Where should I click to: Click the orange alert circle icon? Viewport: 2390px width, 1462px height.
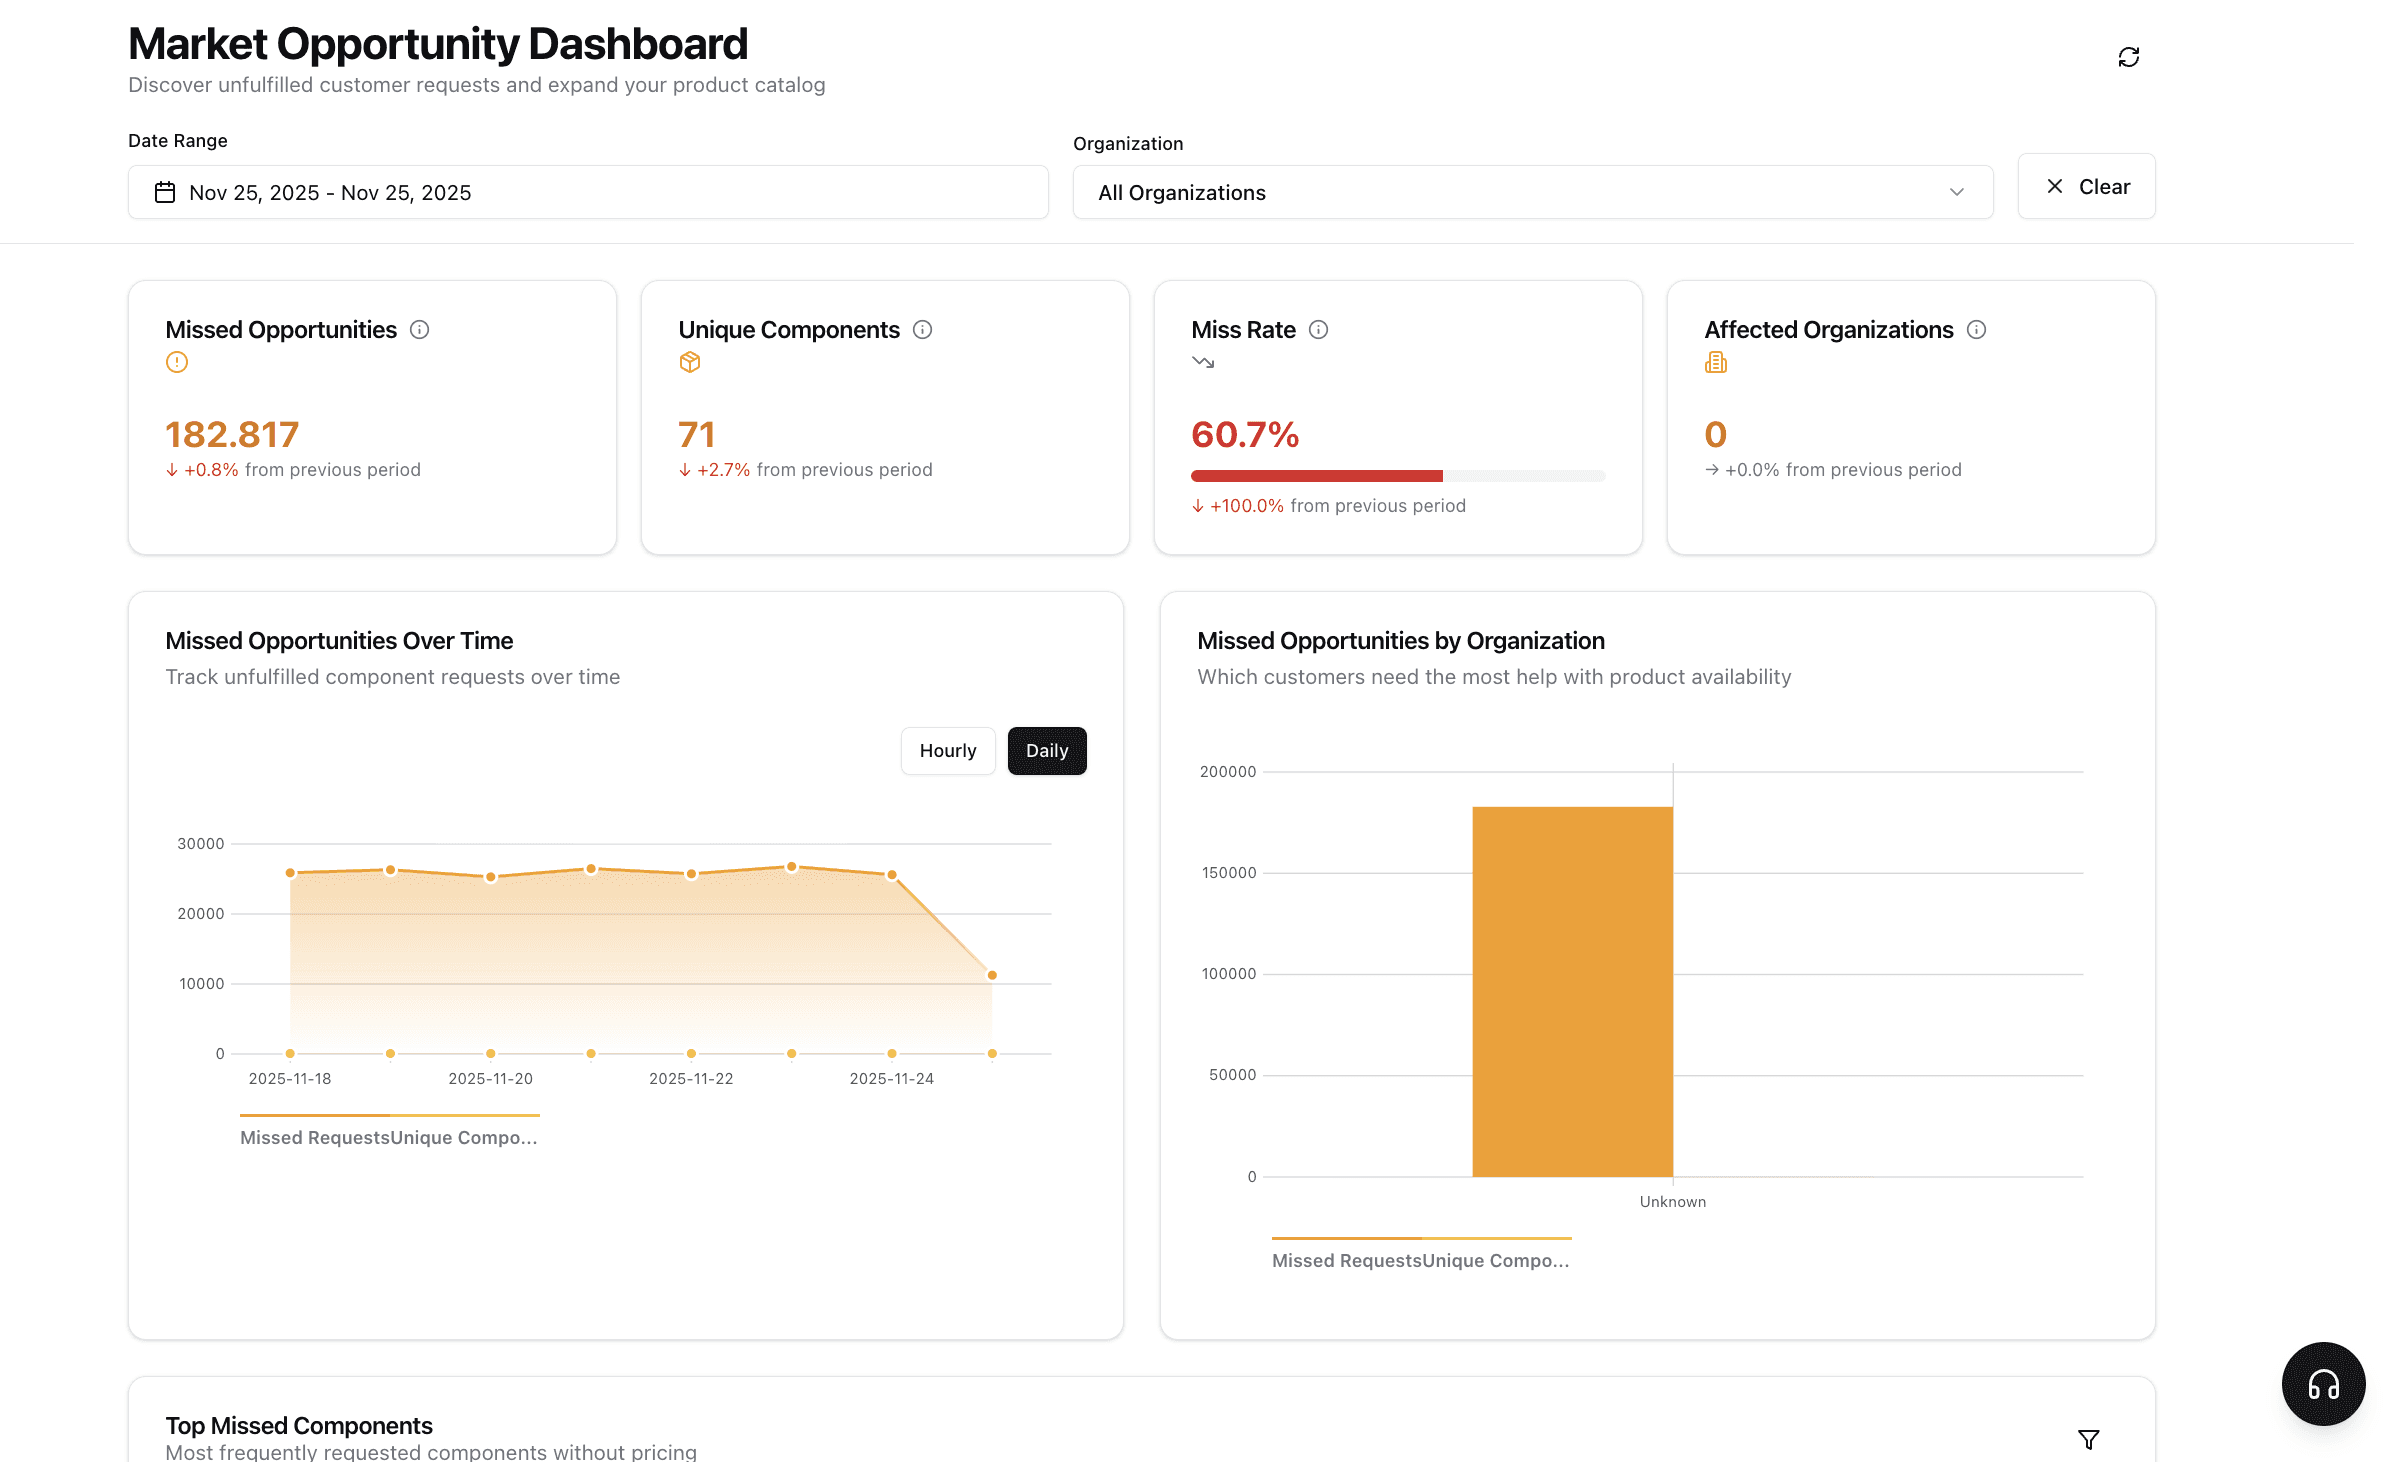click(177, 362)
